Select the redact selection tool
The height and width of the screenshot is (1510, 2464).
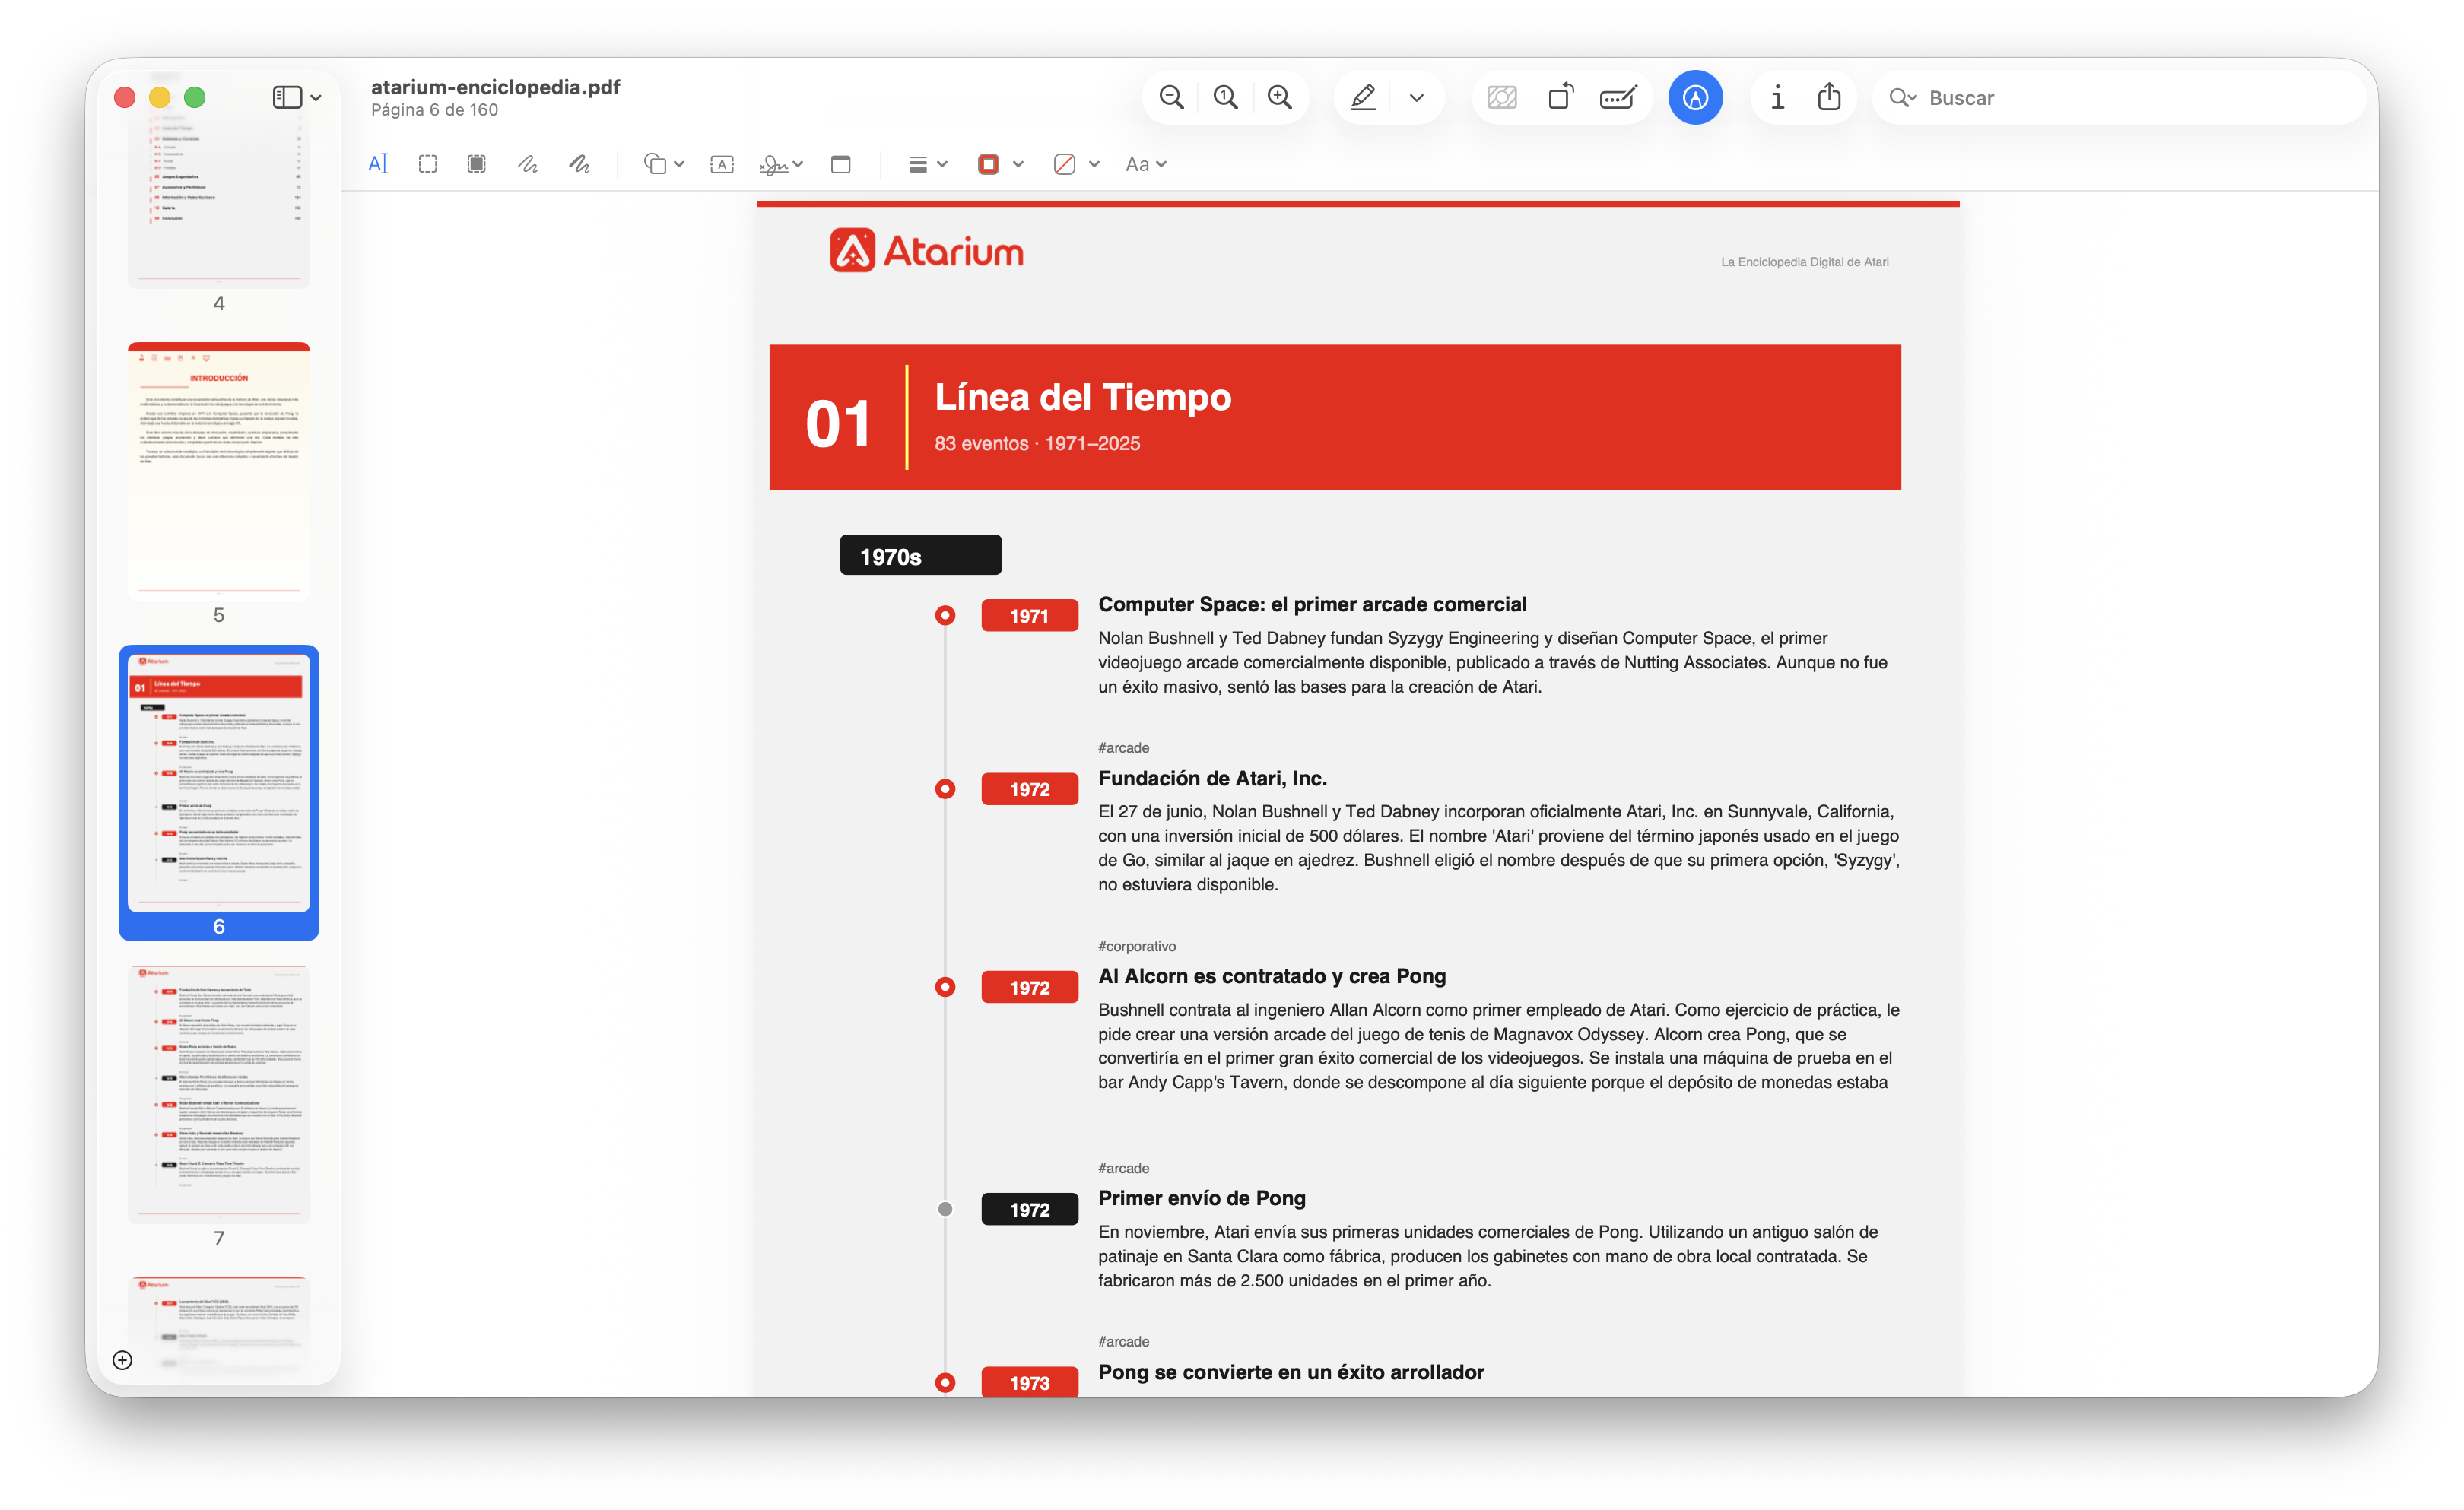pos(477,164)
